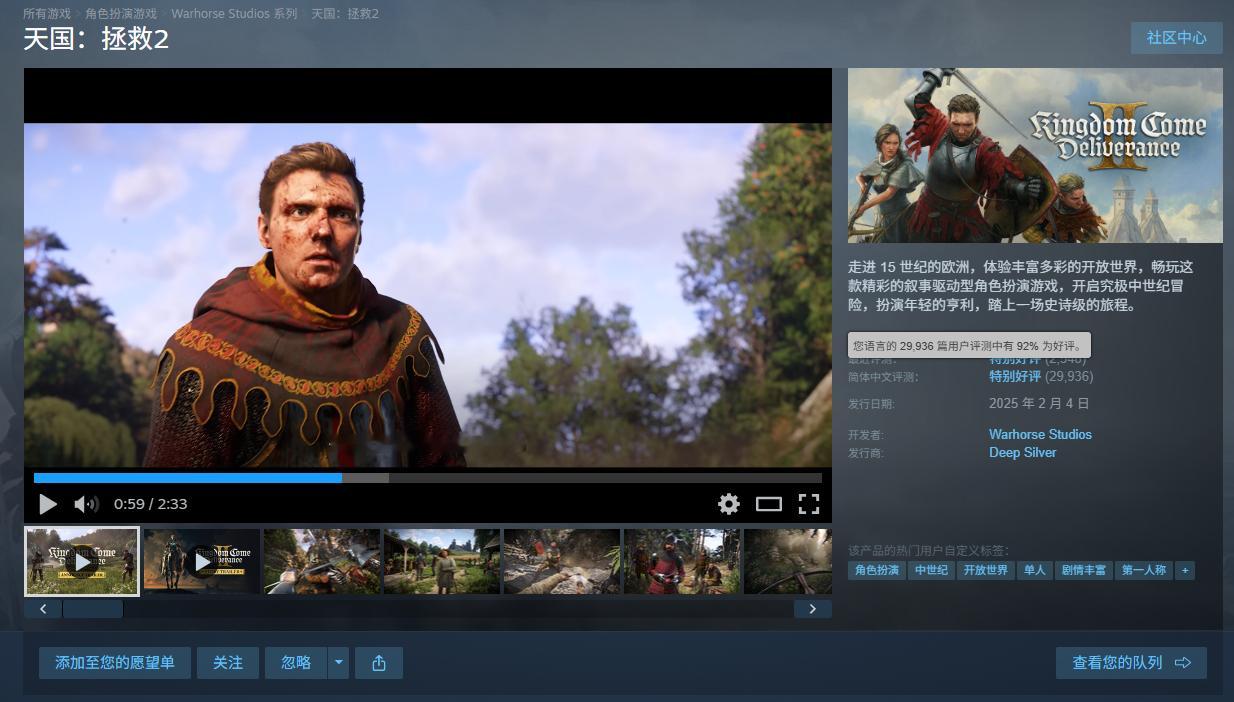Open video settings gear
The image size is (1234, 702).
(729, 504)
